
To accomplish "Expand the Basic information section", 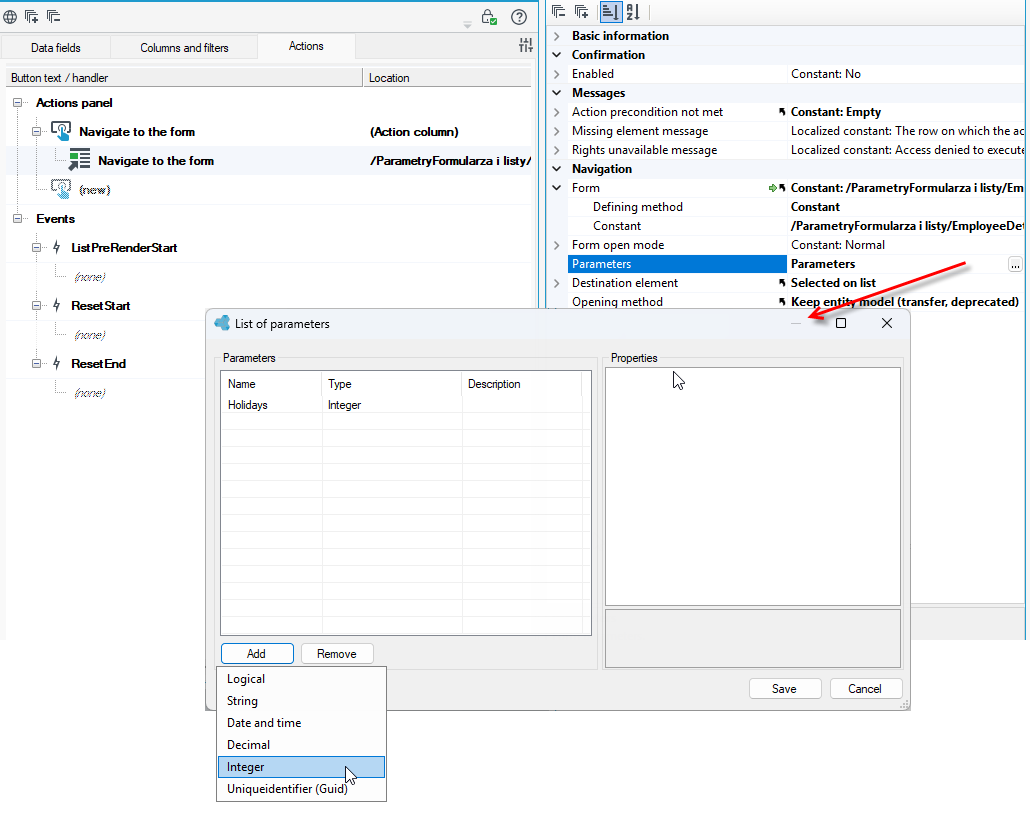I will pyautogui.click(x=557, y=36).
